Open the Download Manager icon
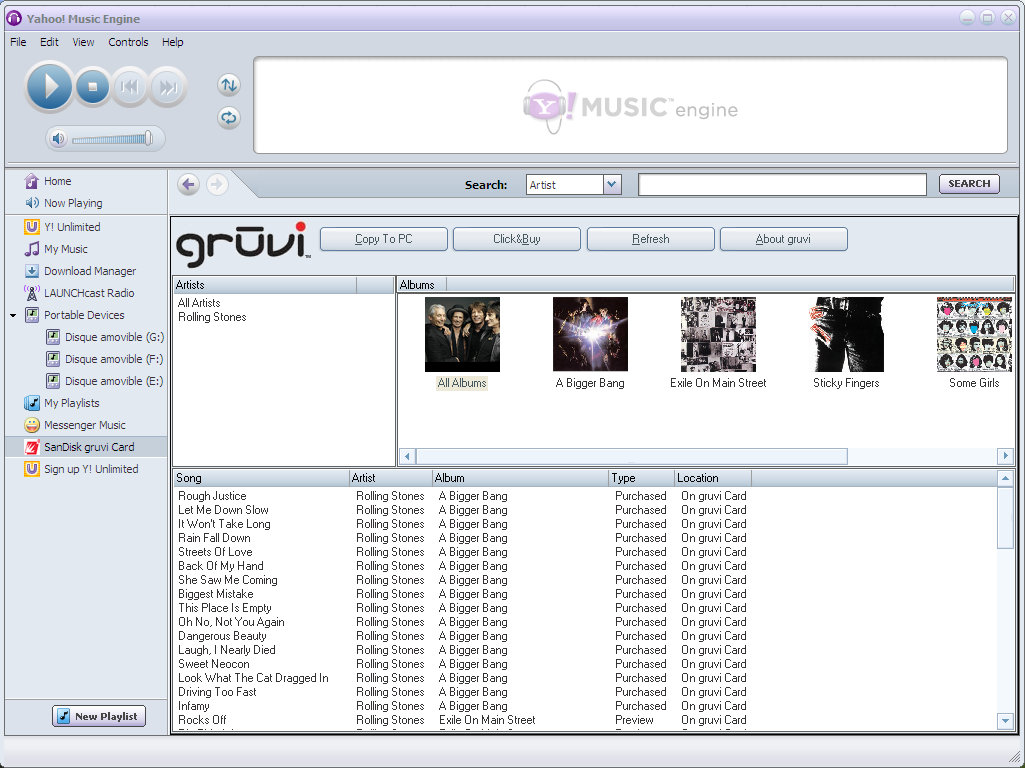The height and width of the screenshot is (768, 1025). coord(31,271)
